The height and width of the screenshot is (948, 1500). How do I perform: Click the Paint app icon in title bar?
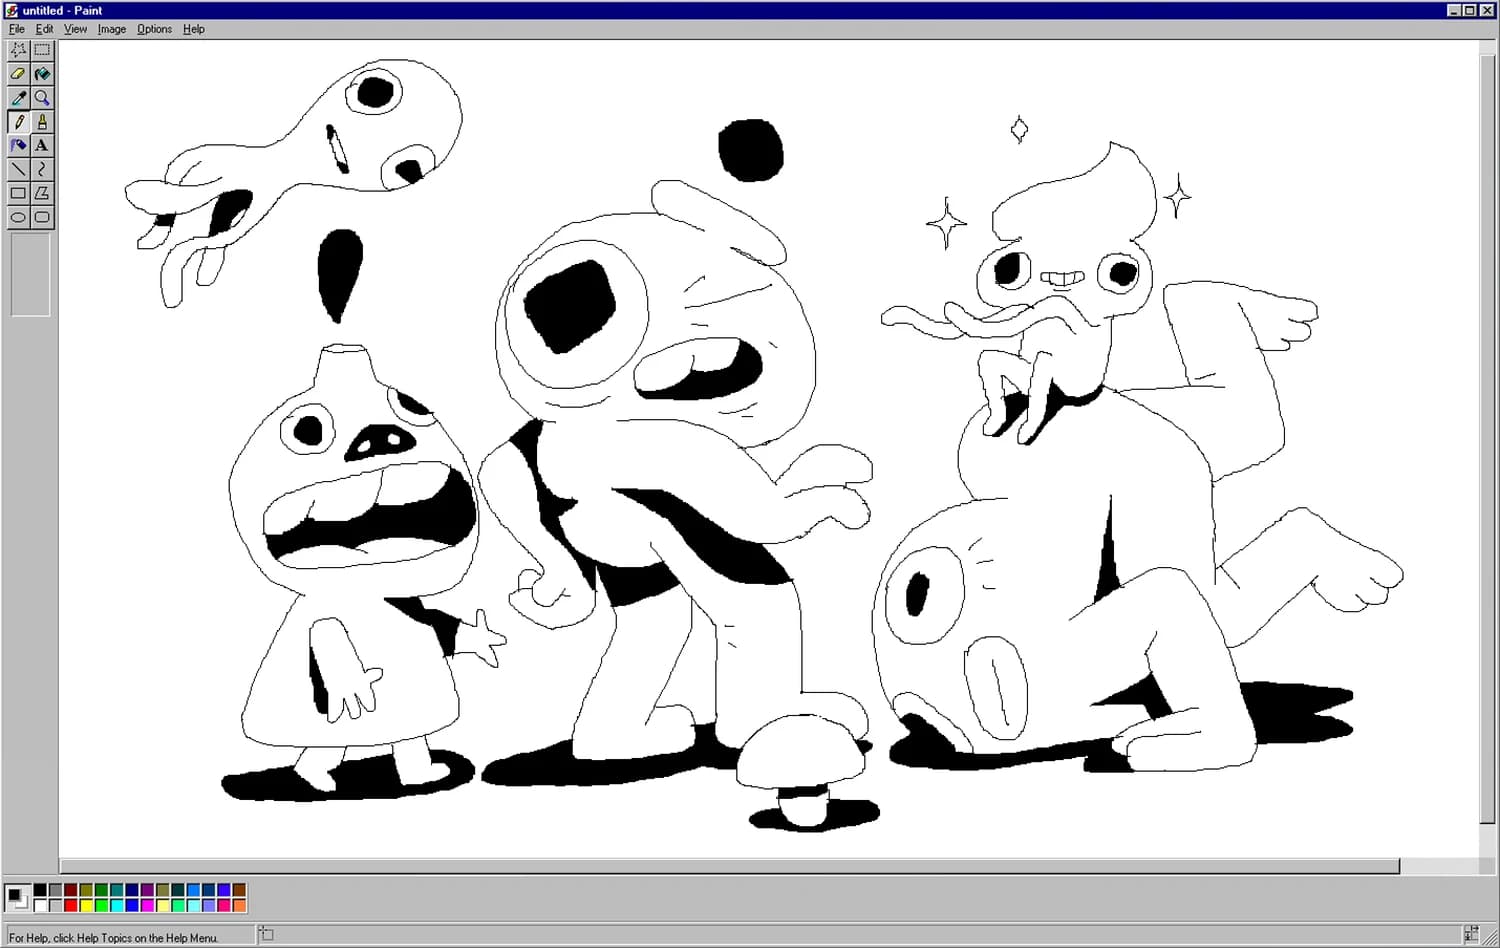12,10
